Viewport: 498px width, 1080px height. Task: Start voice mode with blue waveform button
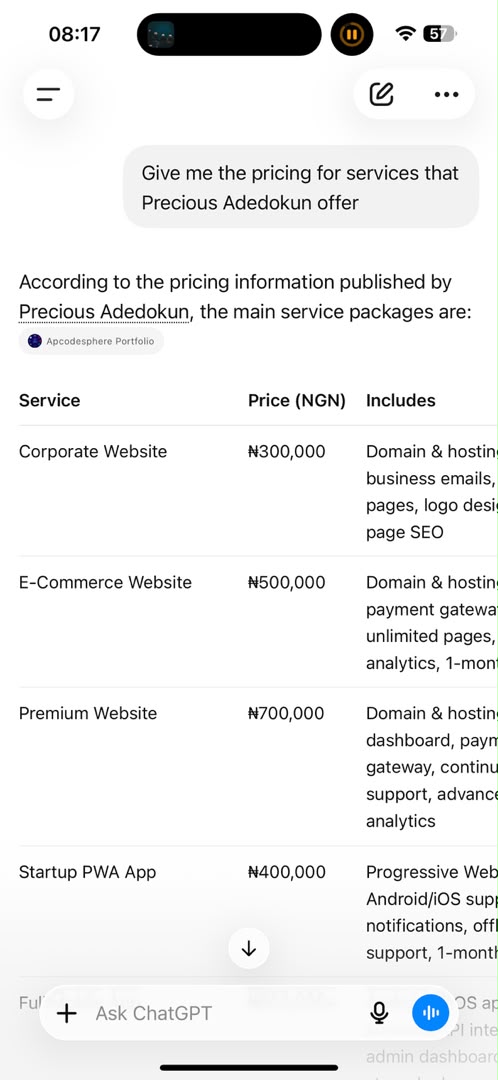430,1013
